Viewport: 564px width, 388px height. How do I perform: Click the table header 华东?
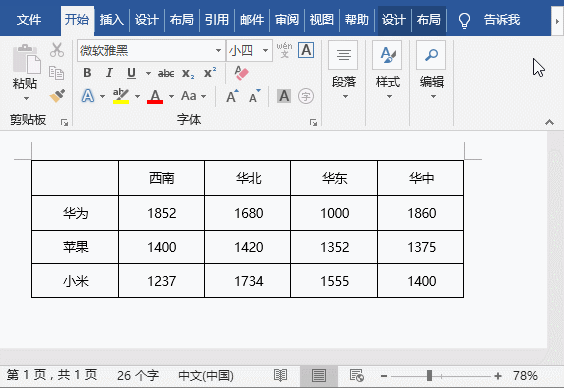[x=334, y=178]
